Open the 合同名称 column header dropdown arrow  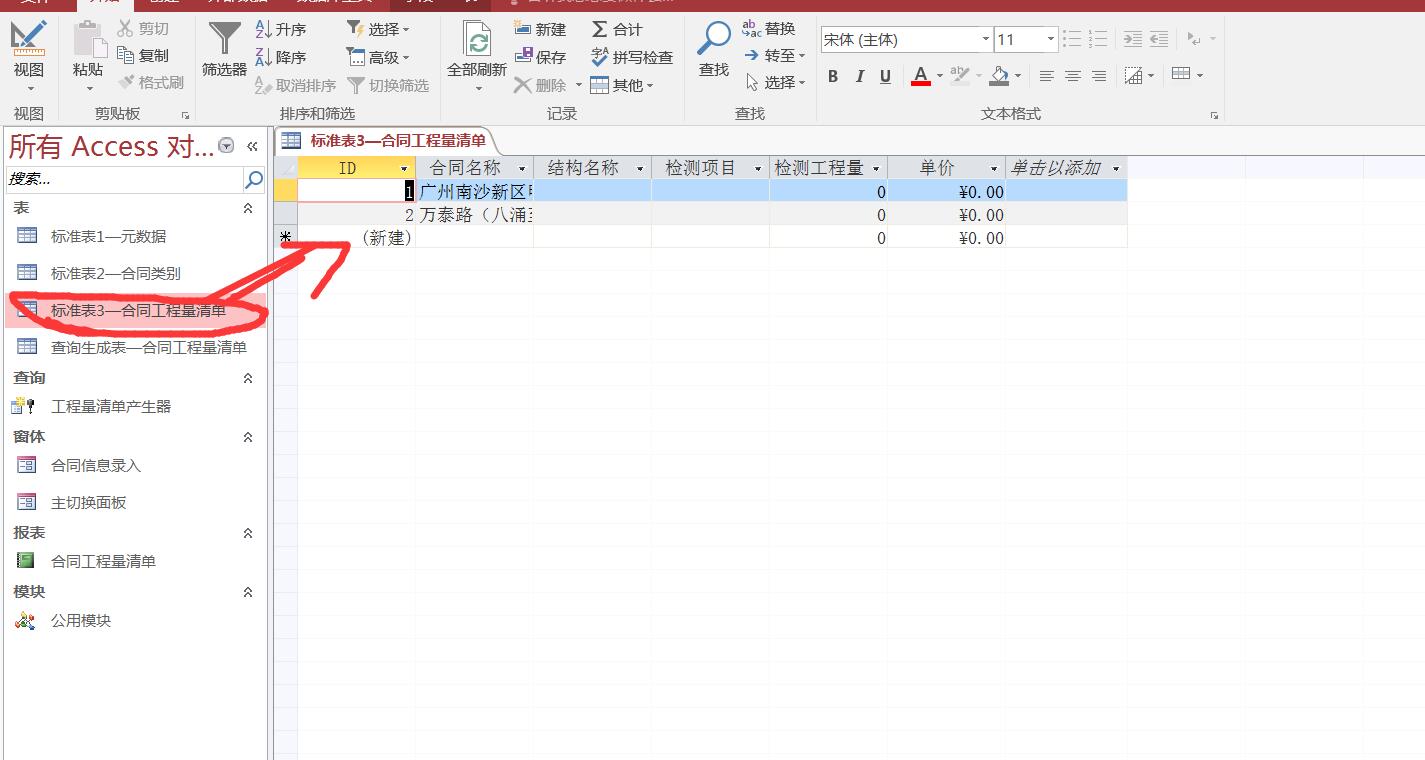[x=522, y=168]
